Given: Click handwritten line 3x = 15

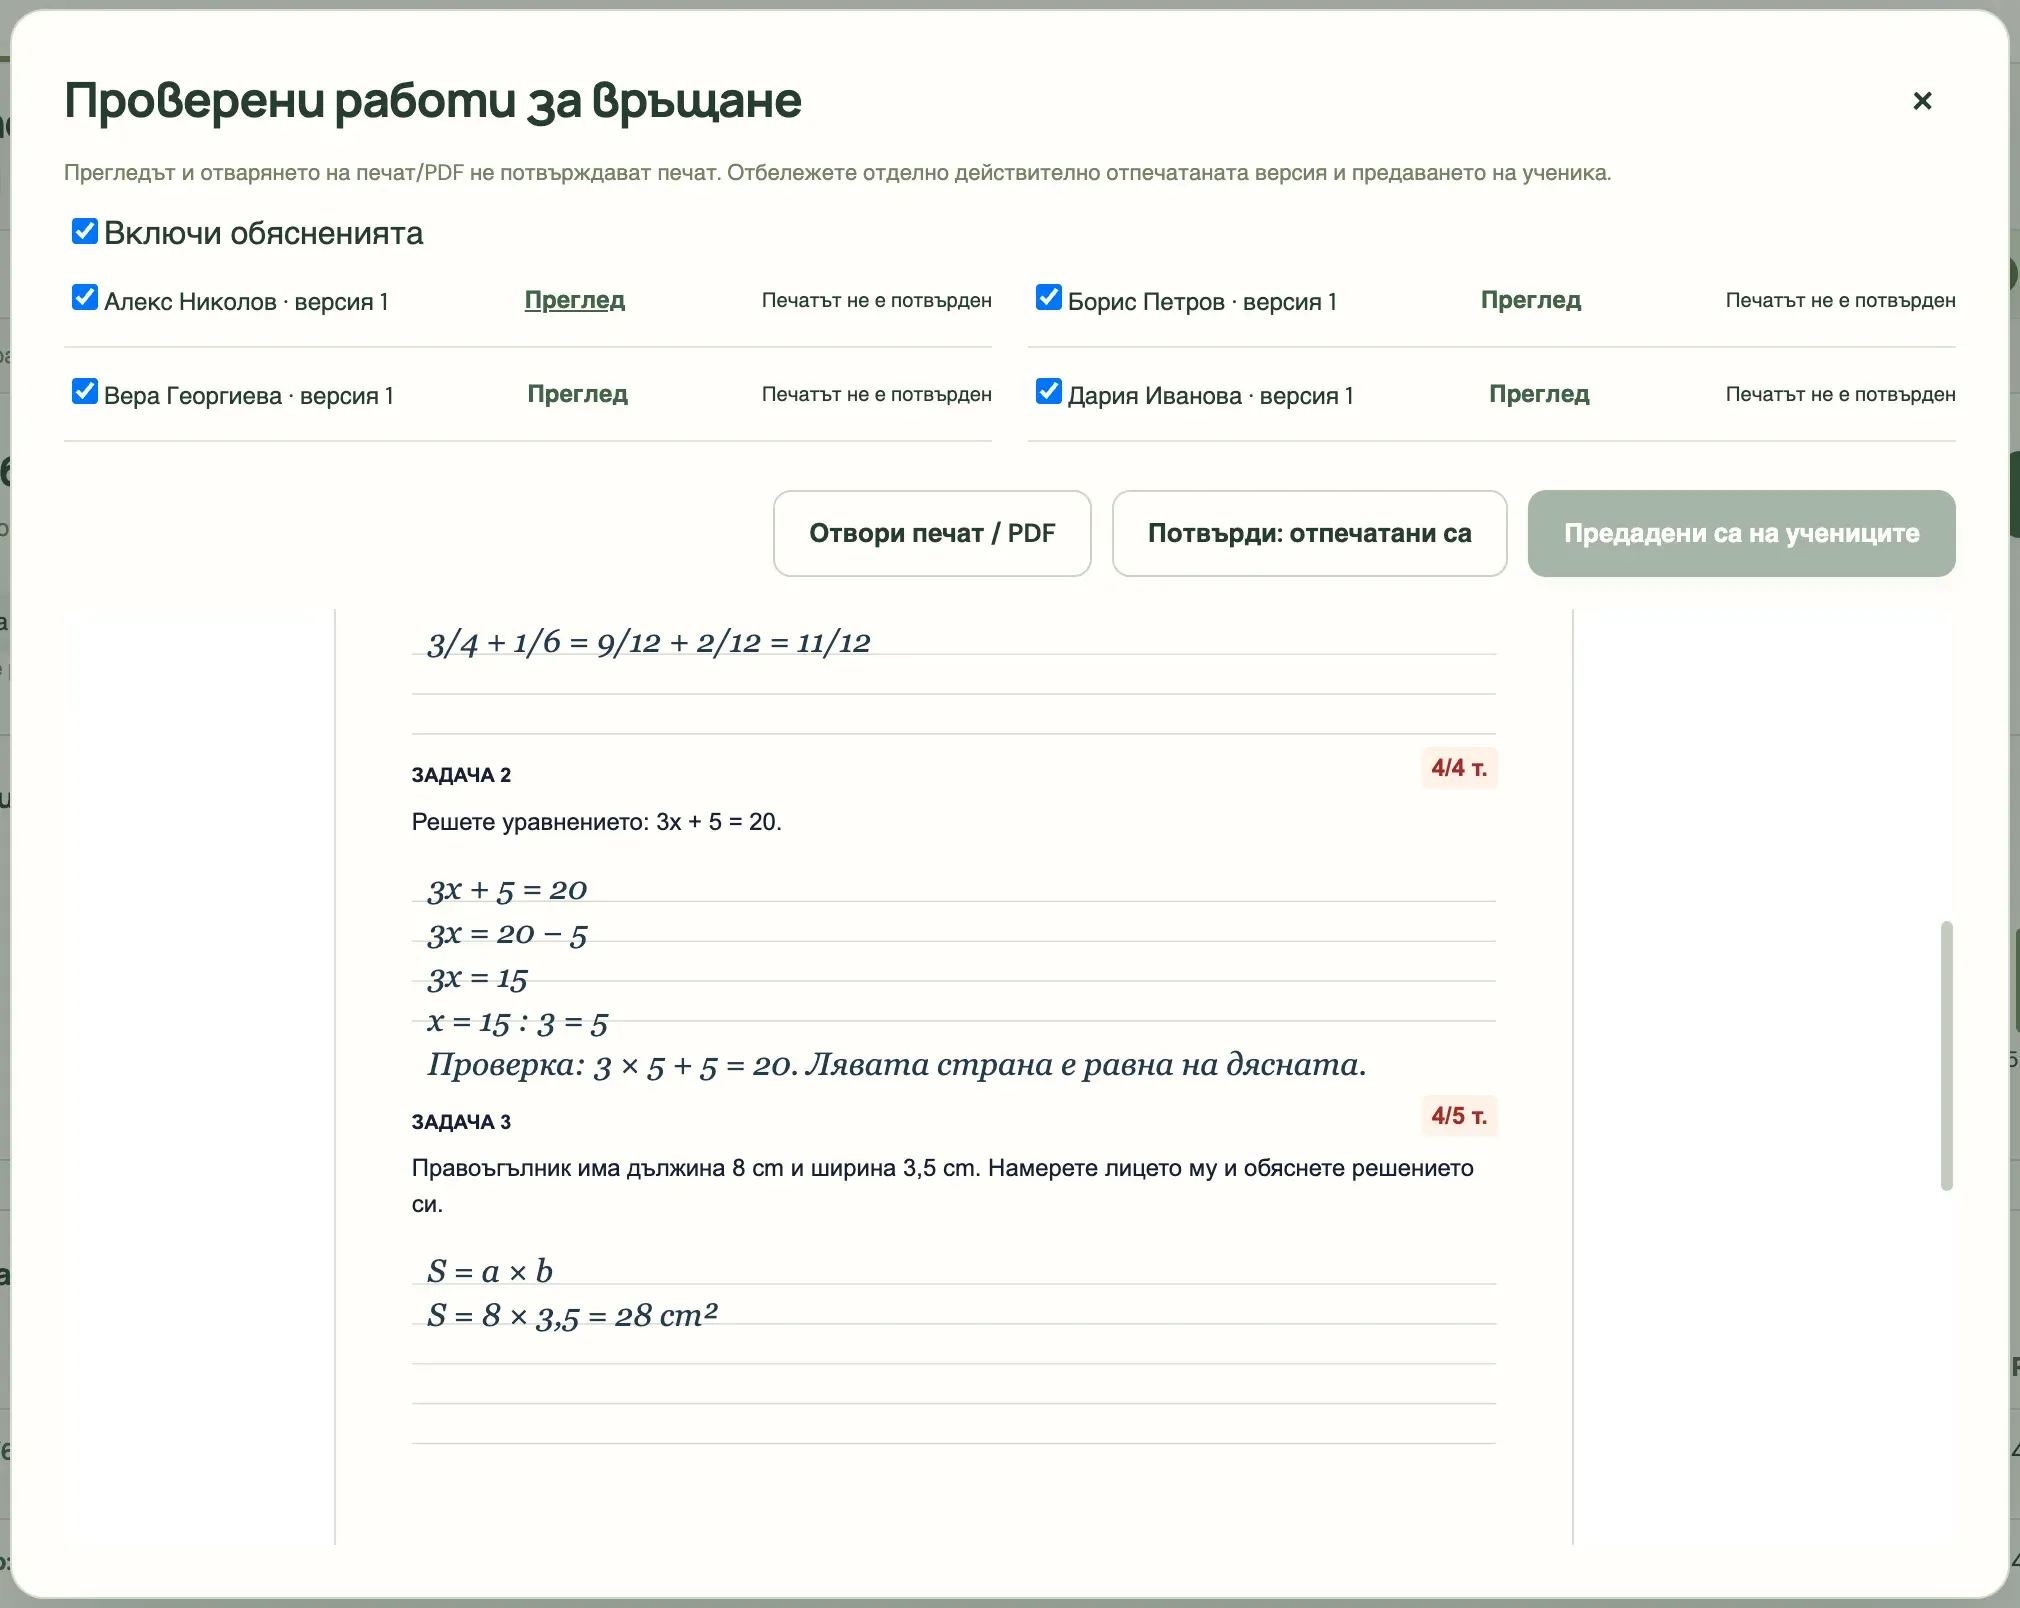Looking at the screenshot, I should (x=477, y=978).
